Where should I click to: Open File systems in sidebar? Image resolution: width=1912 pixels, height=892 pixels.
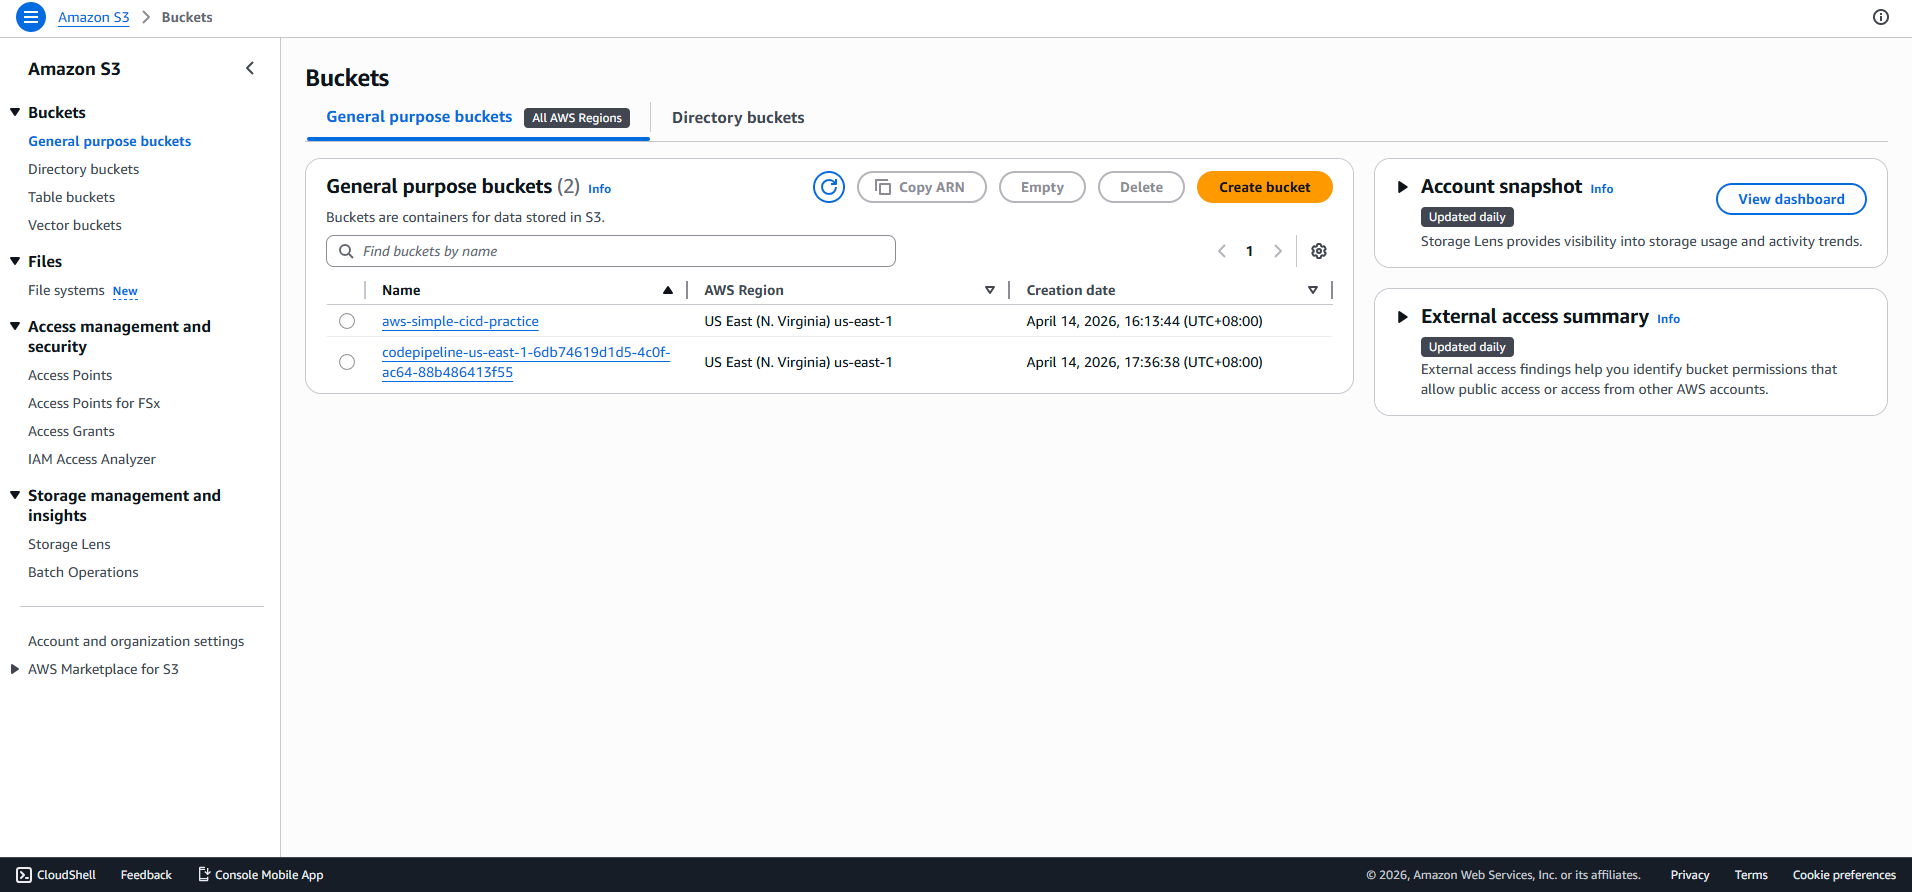(66, 290)
